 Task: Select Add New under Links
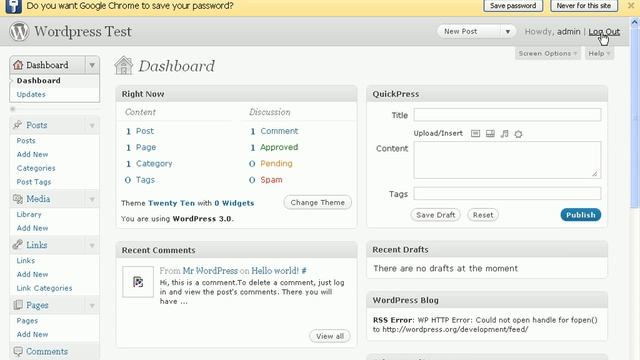point(32,274)
